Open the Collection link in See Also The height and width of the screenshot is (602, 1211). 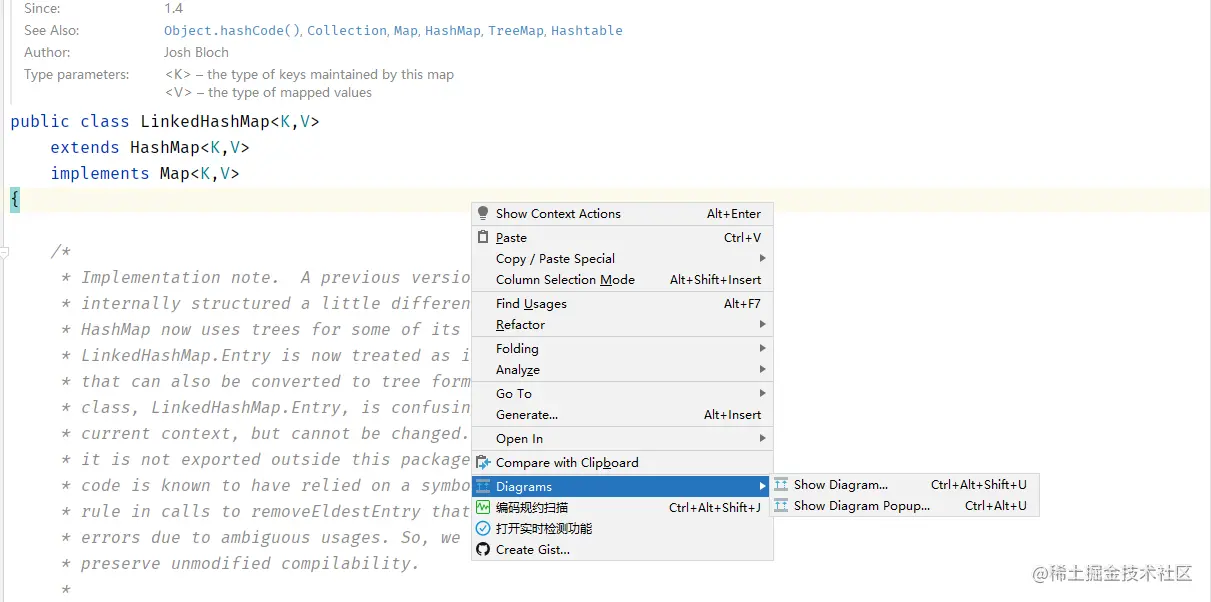click(x=346, y=30)
